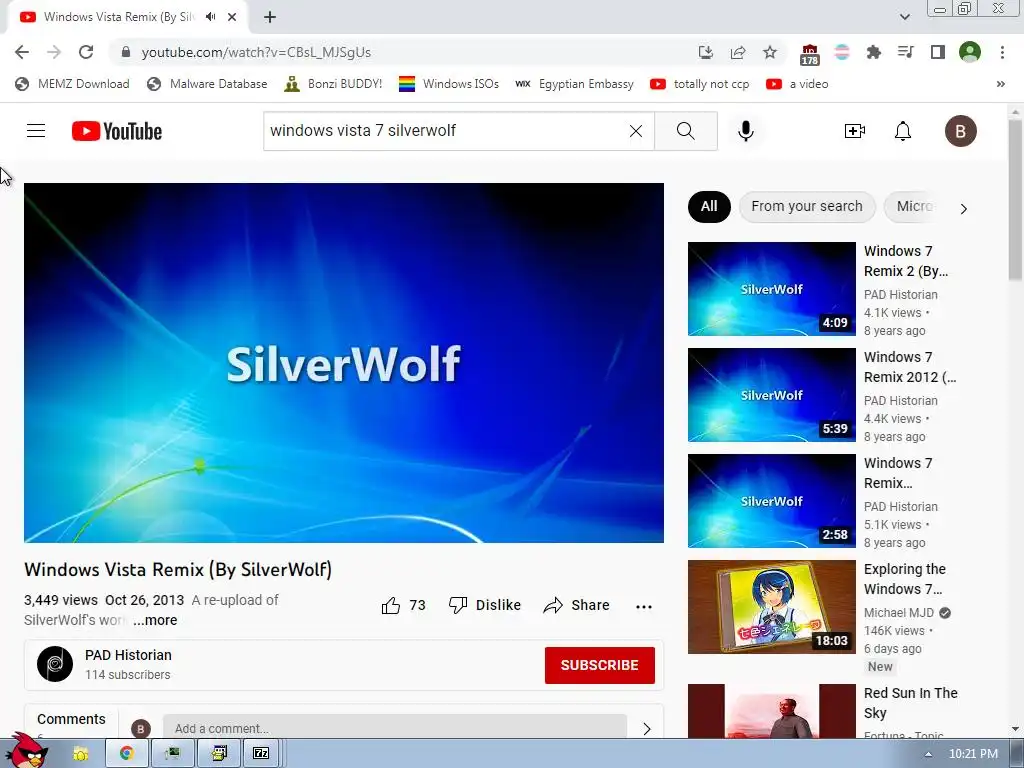
Task: Open Windows ISOs bookmark
Action: (449, 84)
